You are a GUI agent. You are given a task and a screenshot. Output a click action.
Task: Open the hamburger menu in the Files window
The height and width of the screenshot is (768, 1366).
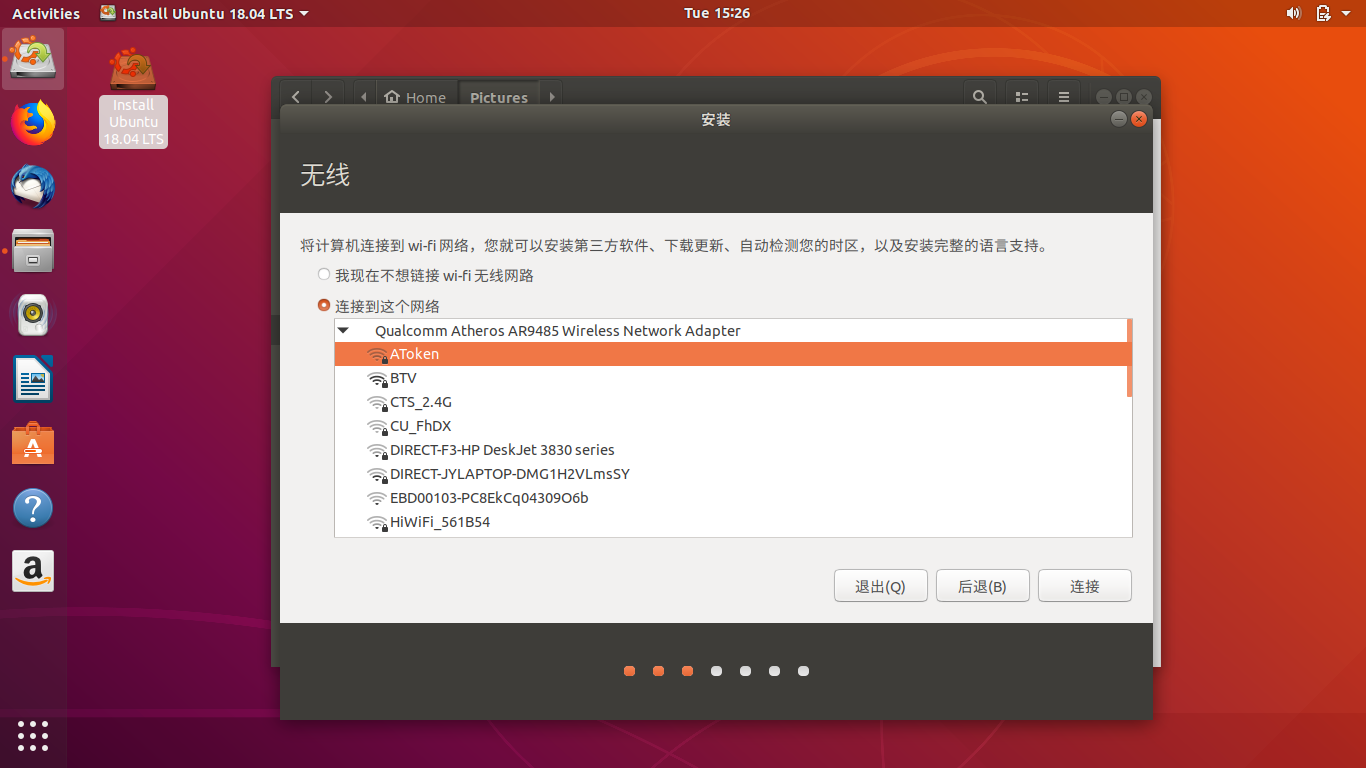click(x=1064, y=97)
